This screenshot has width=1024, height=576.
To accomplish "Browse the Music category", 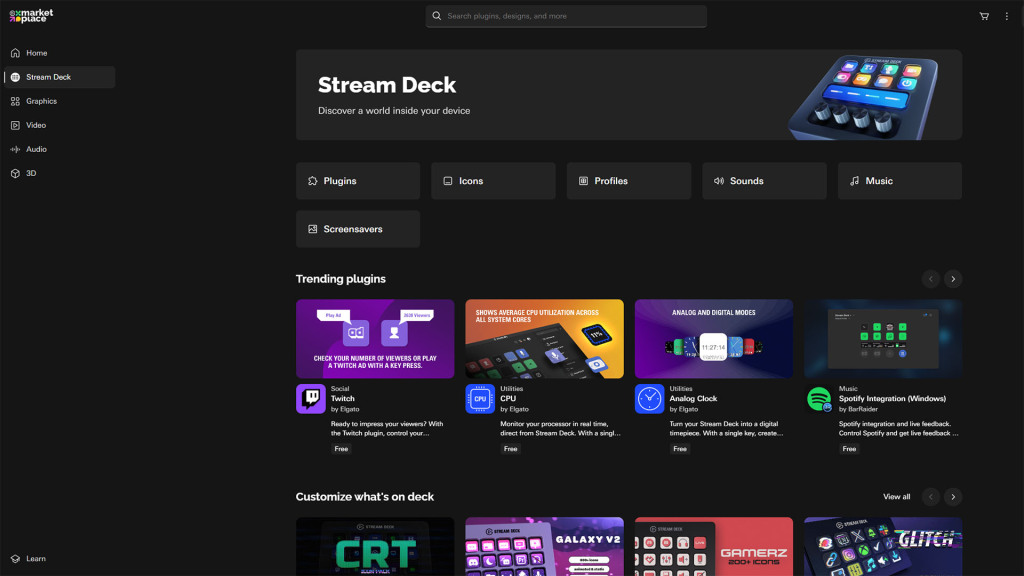I will (900, 181).
